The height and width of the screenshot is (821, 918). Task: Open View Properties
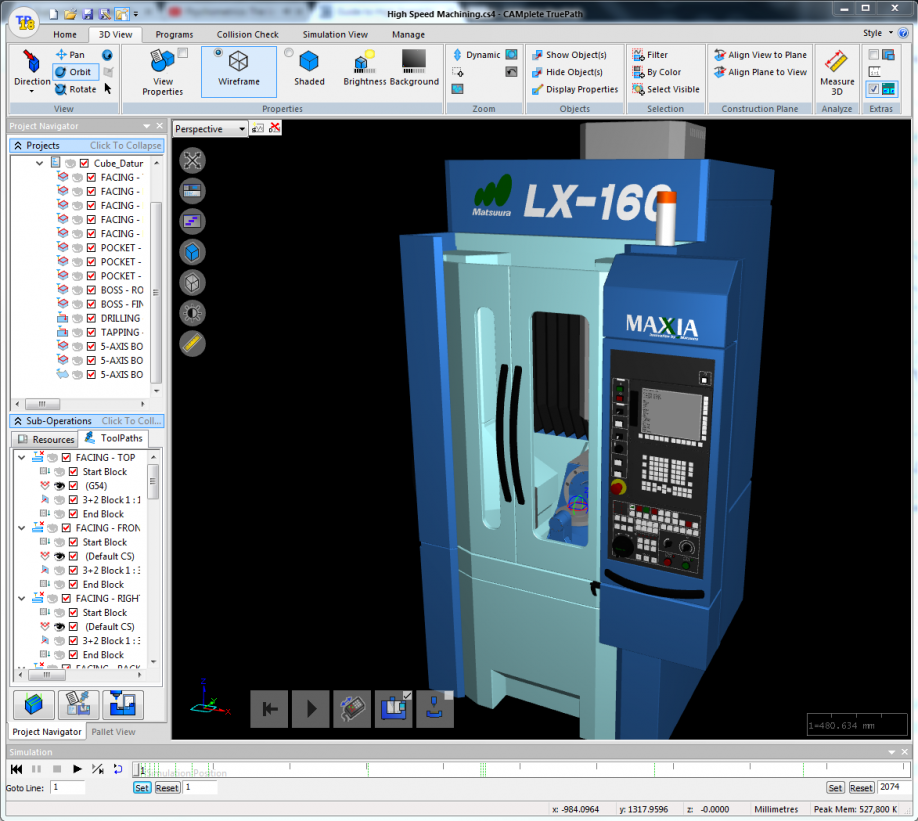(163, 73)
